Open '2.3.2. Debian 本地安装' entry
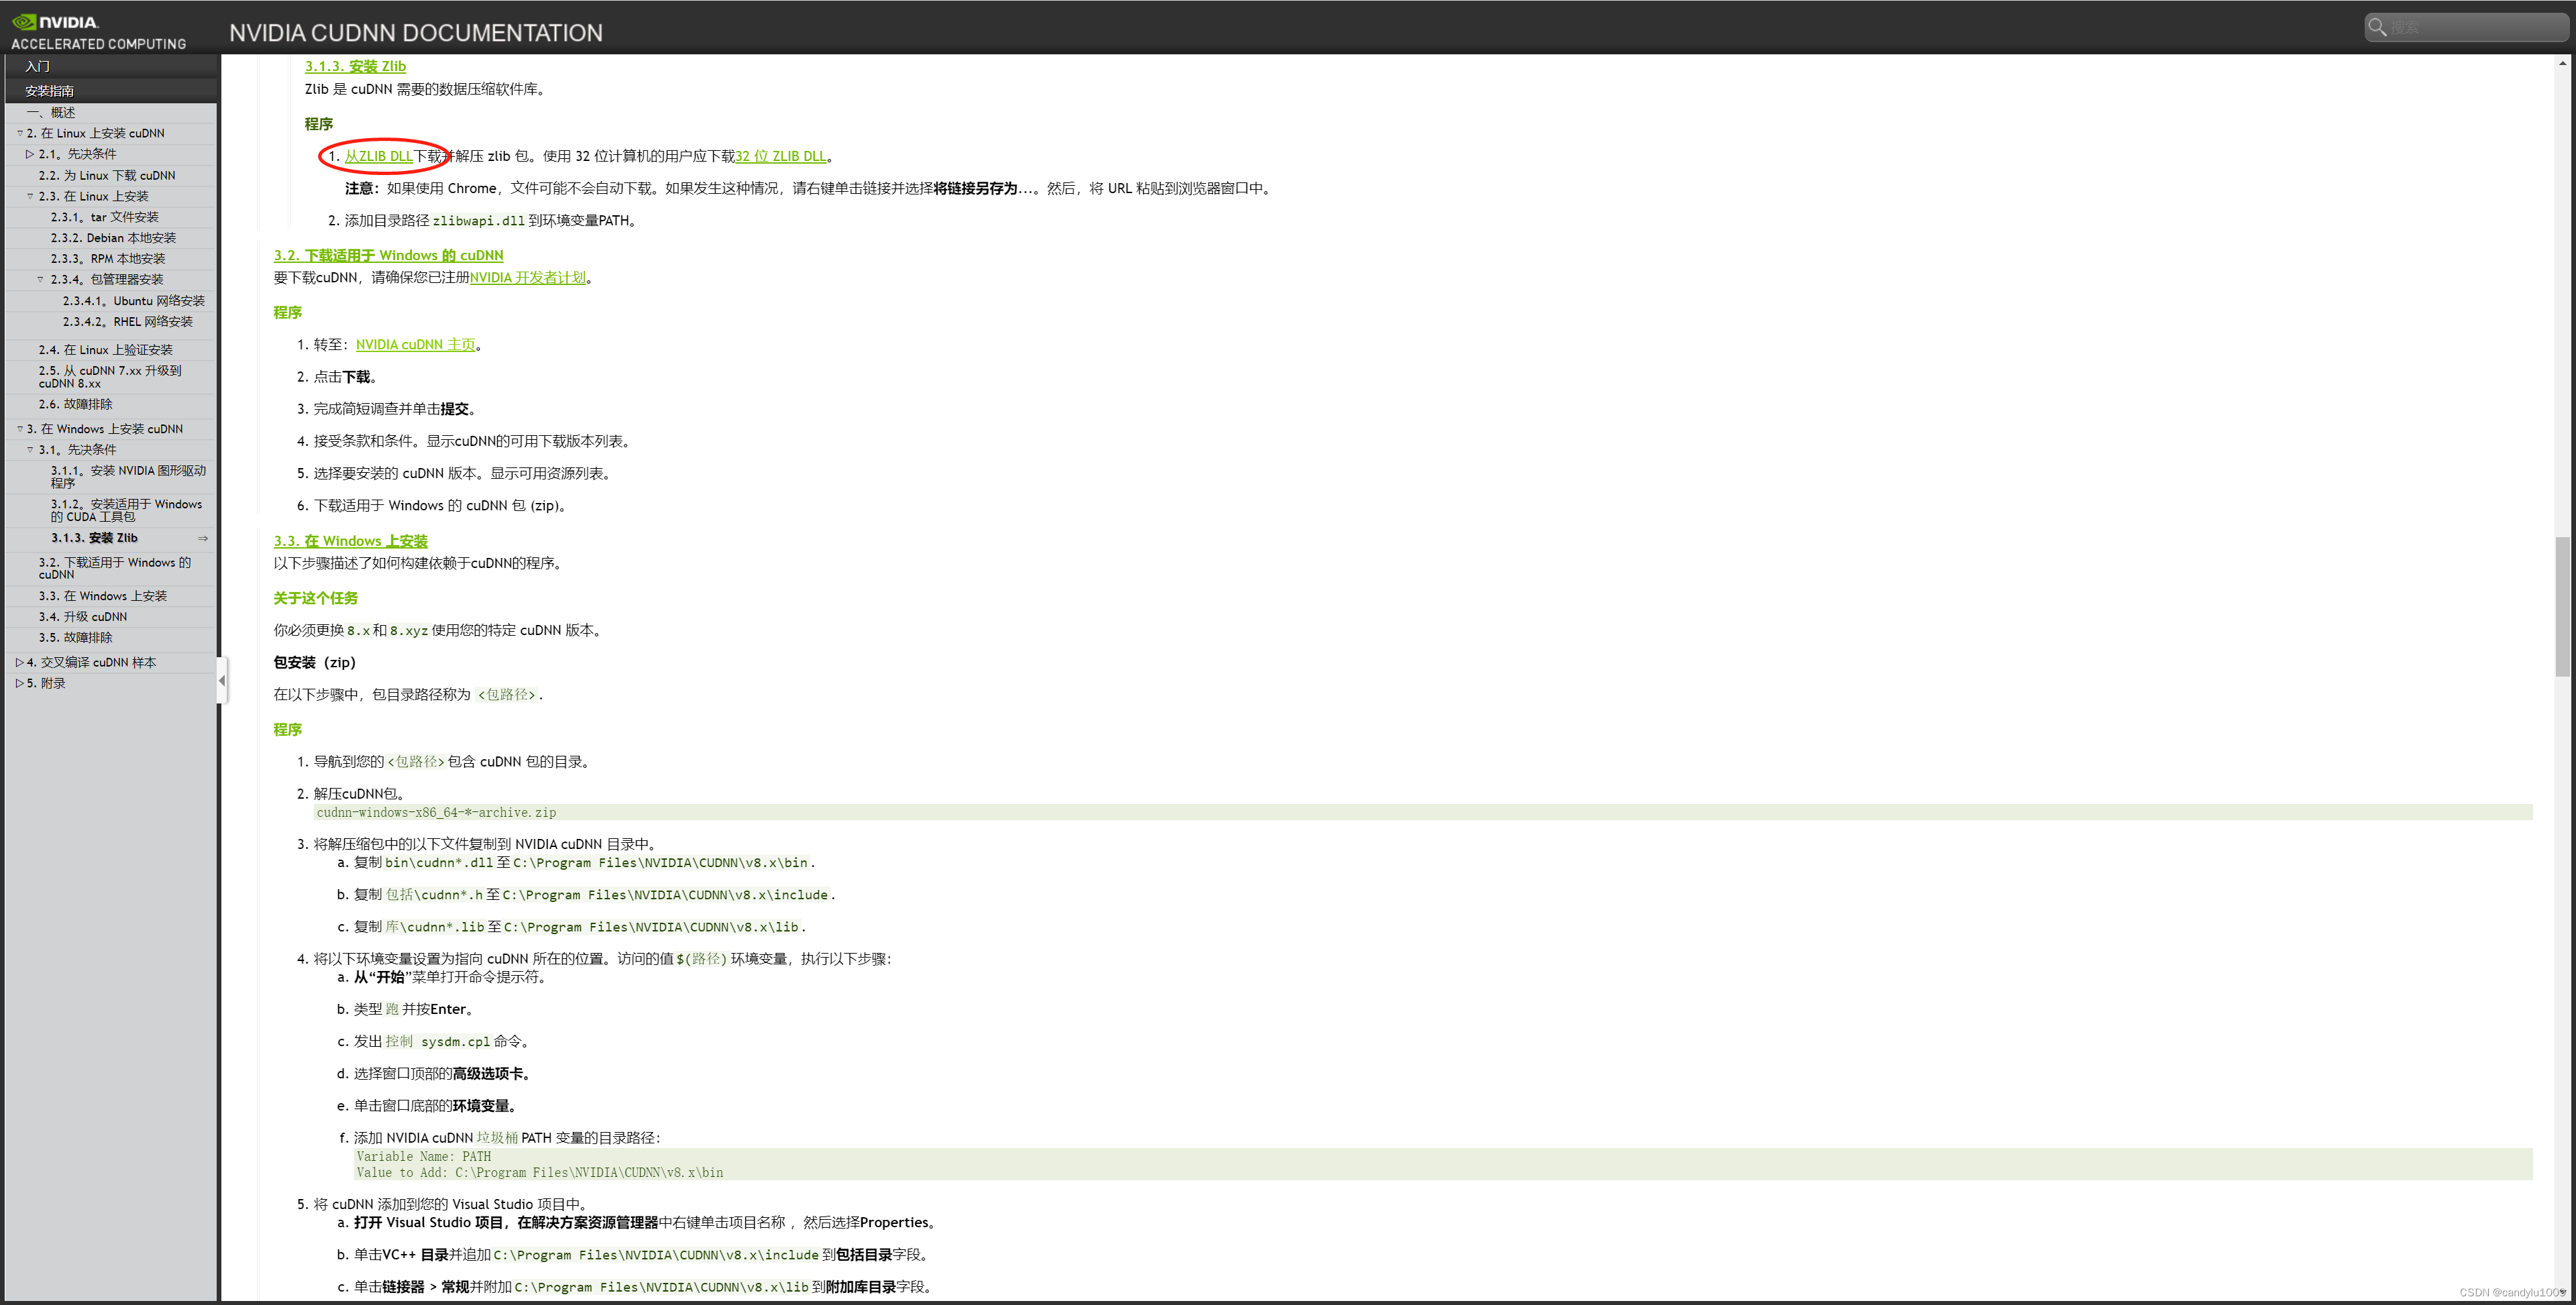The image size is (2576, 1305). (x=113, y=238)
